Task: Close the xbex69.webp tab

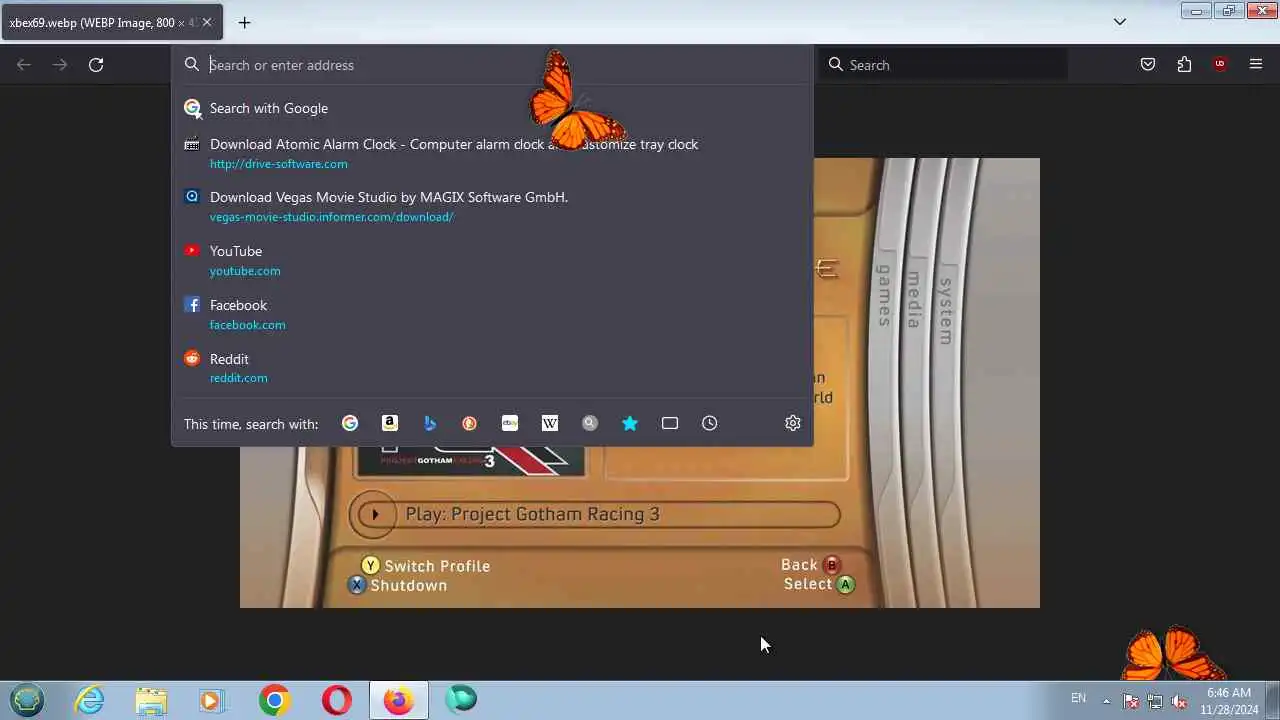Action: point(207,22)
